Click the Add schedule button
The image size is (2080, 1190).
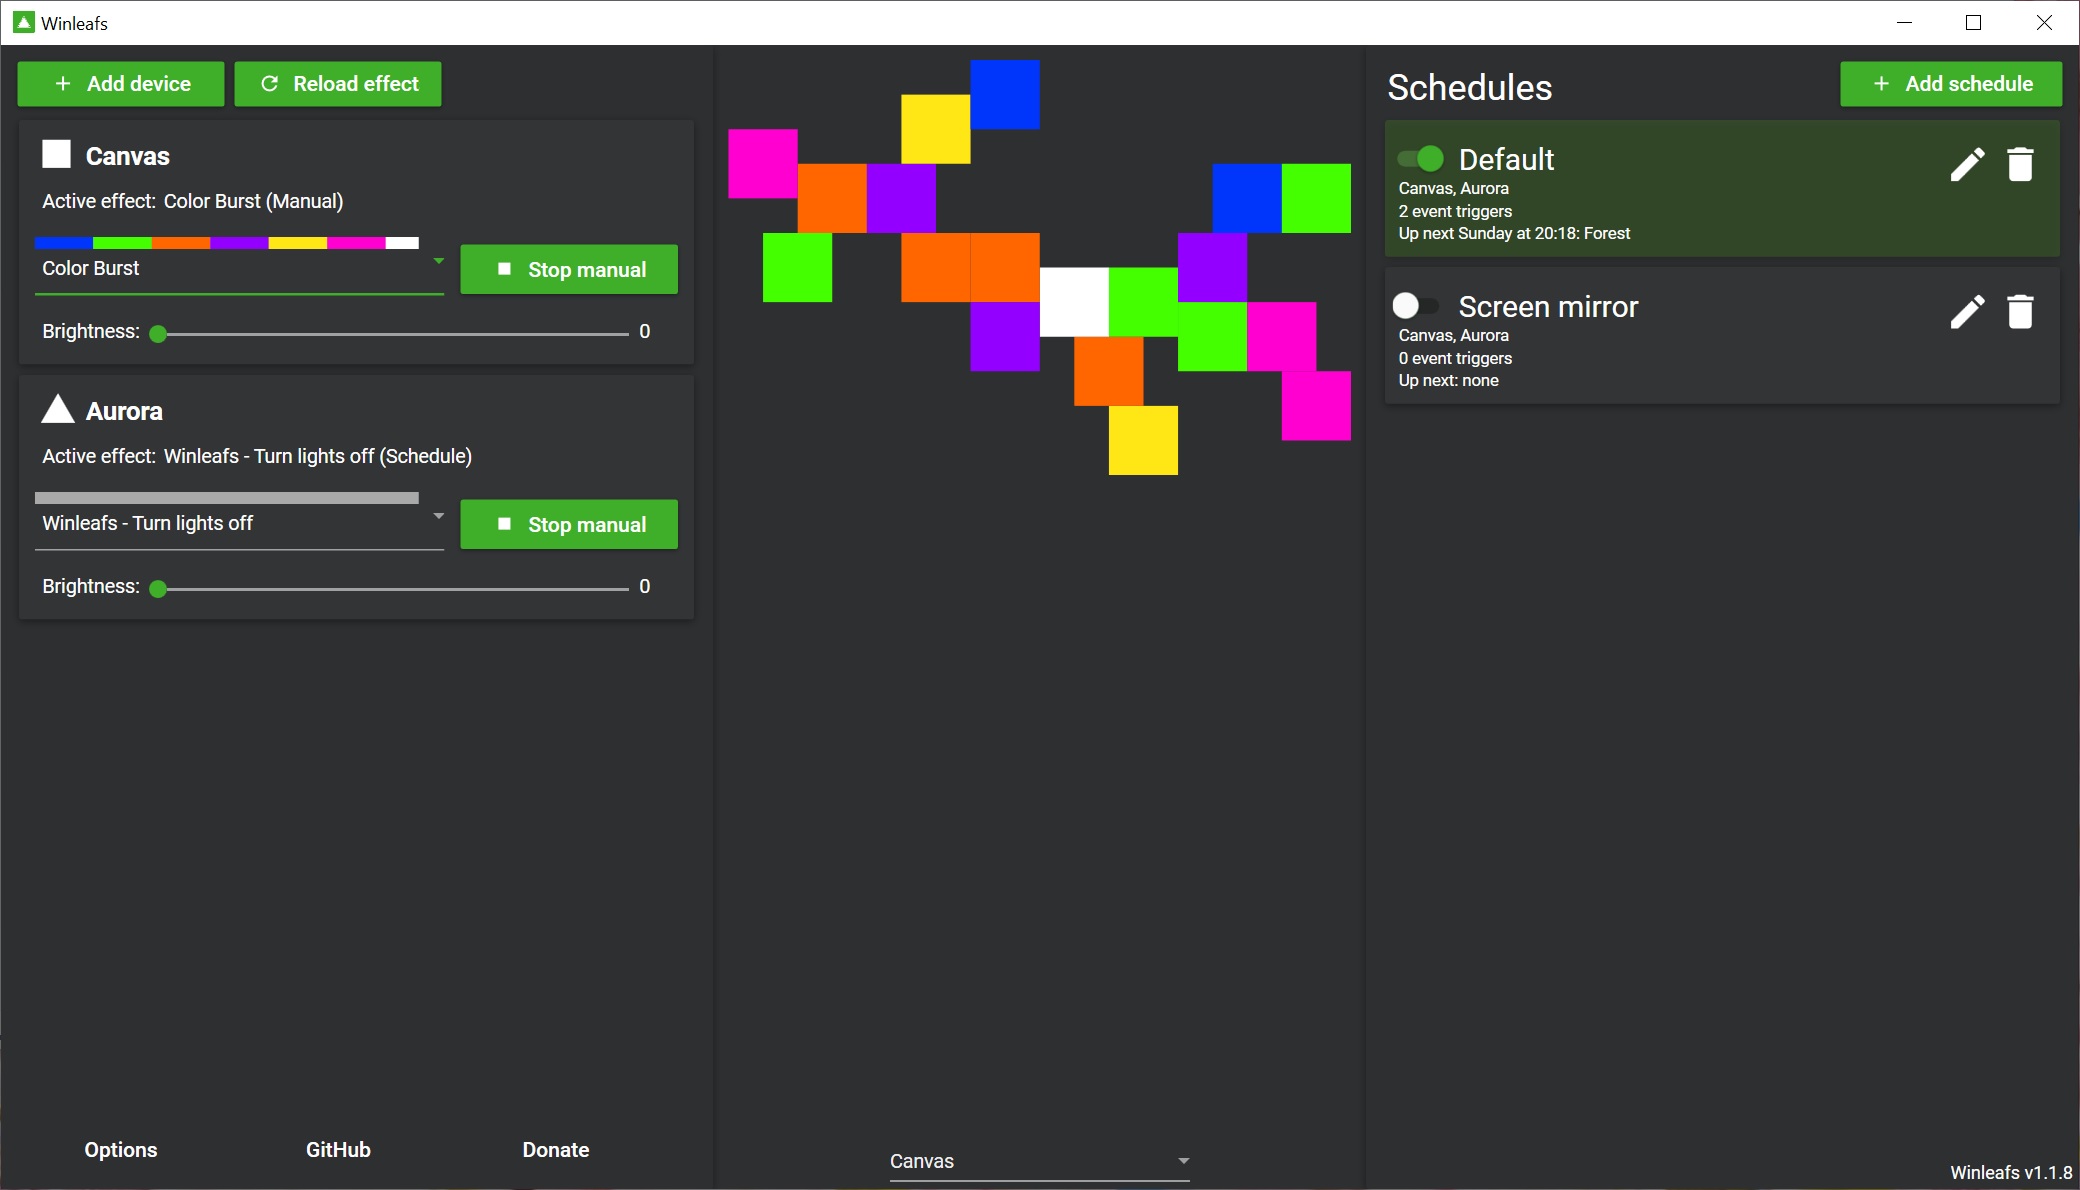coord(1950,84)
